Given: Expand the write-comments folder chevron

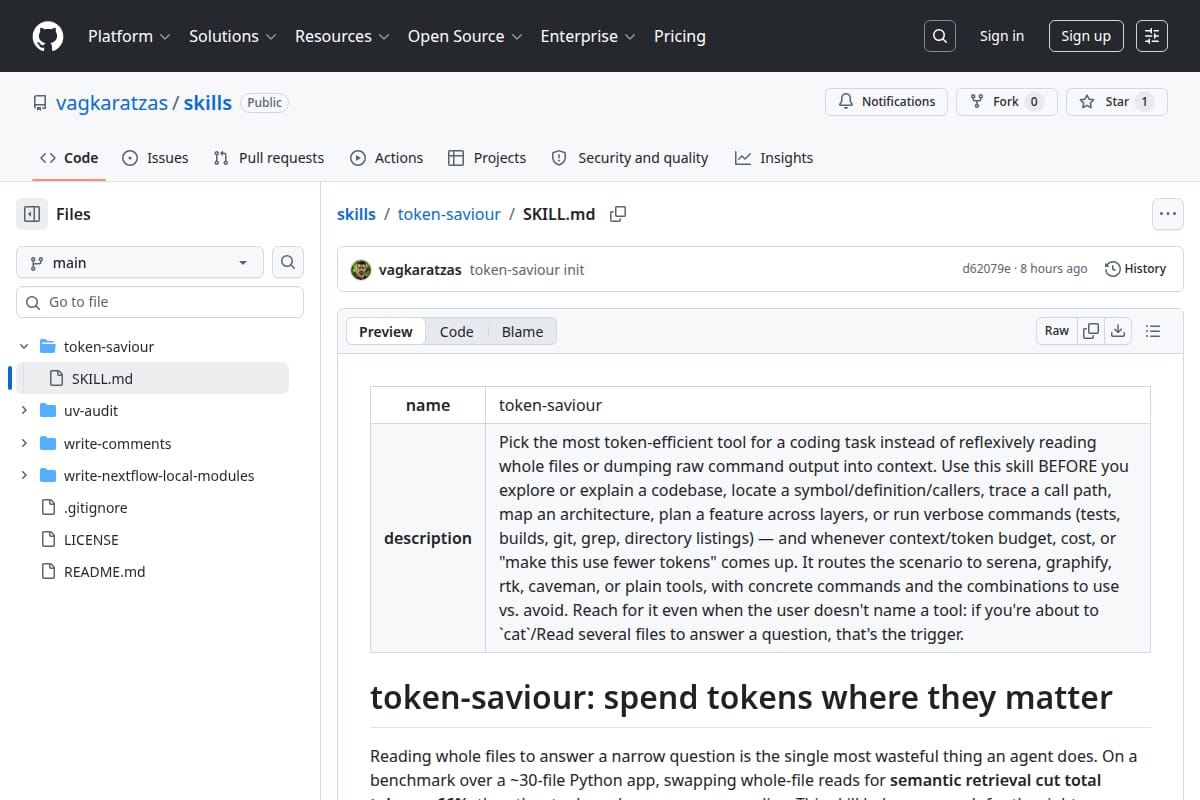Looking at the screenshot, I should coord(24,443).
